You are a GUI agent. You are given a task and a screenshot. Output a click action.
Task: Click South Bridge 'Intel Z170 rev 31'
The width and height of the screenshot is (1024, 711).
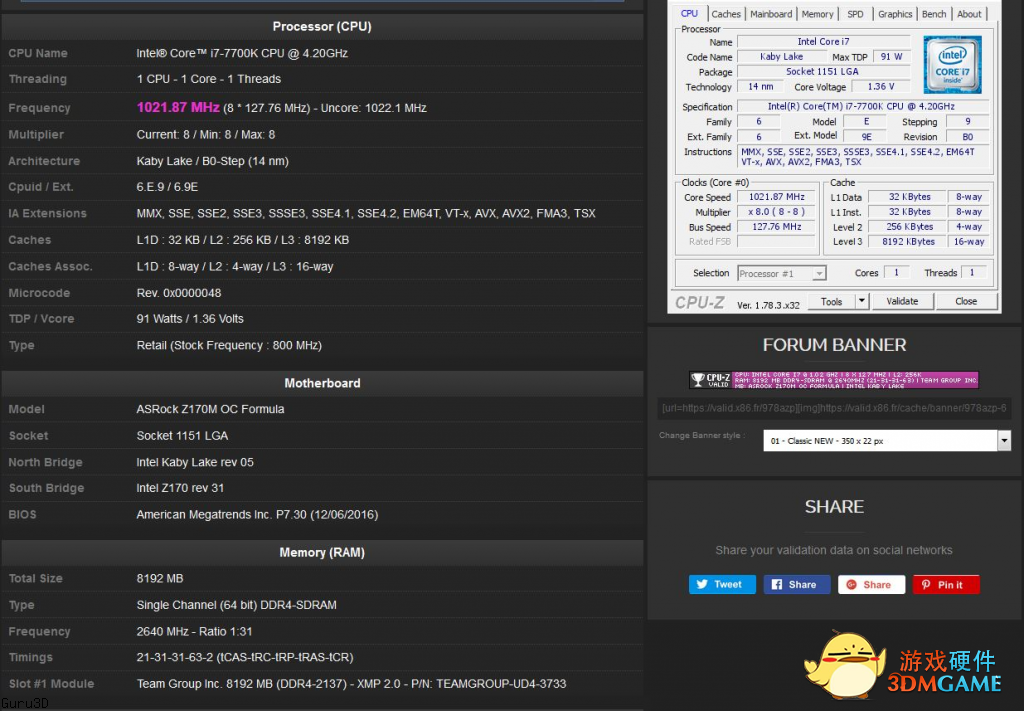(x=180, y=488)
